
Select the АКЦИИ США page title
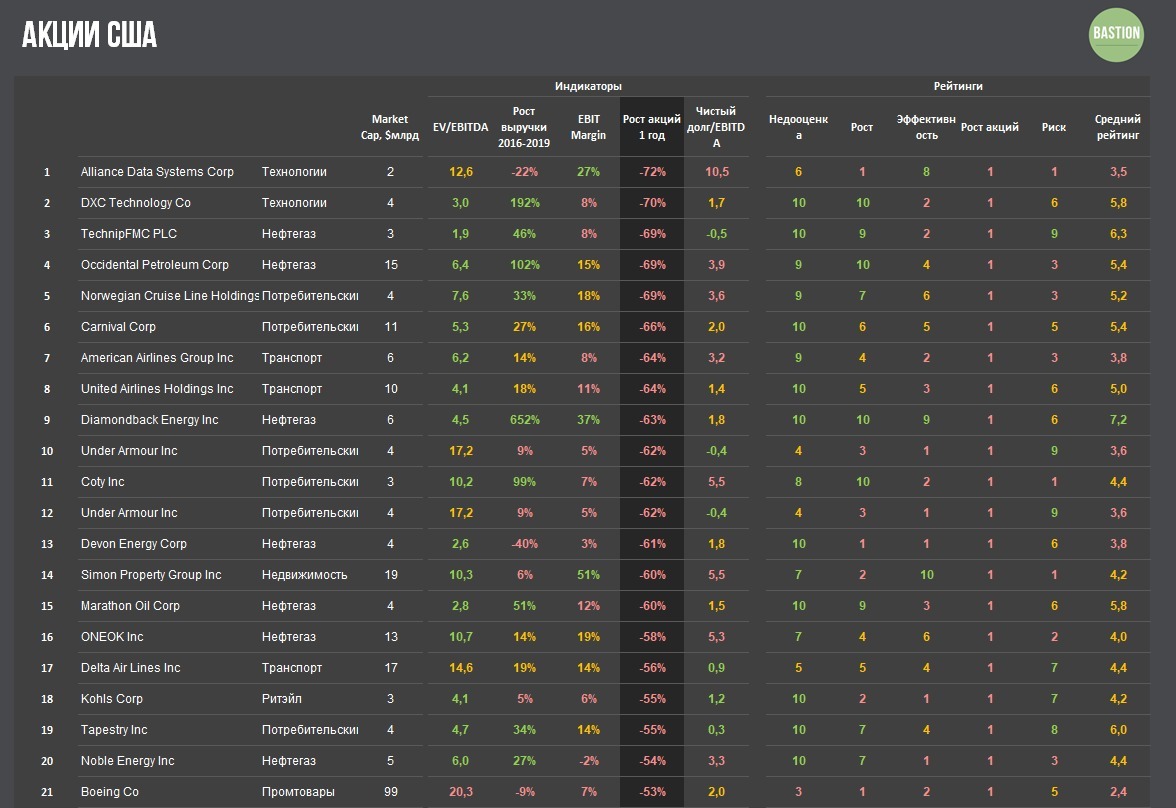coord(89,35)
